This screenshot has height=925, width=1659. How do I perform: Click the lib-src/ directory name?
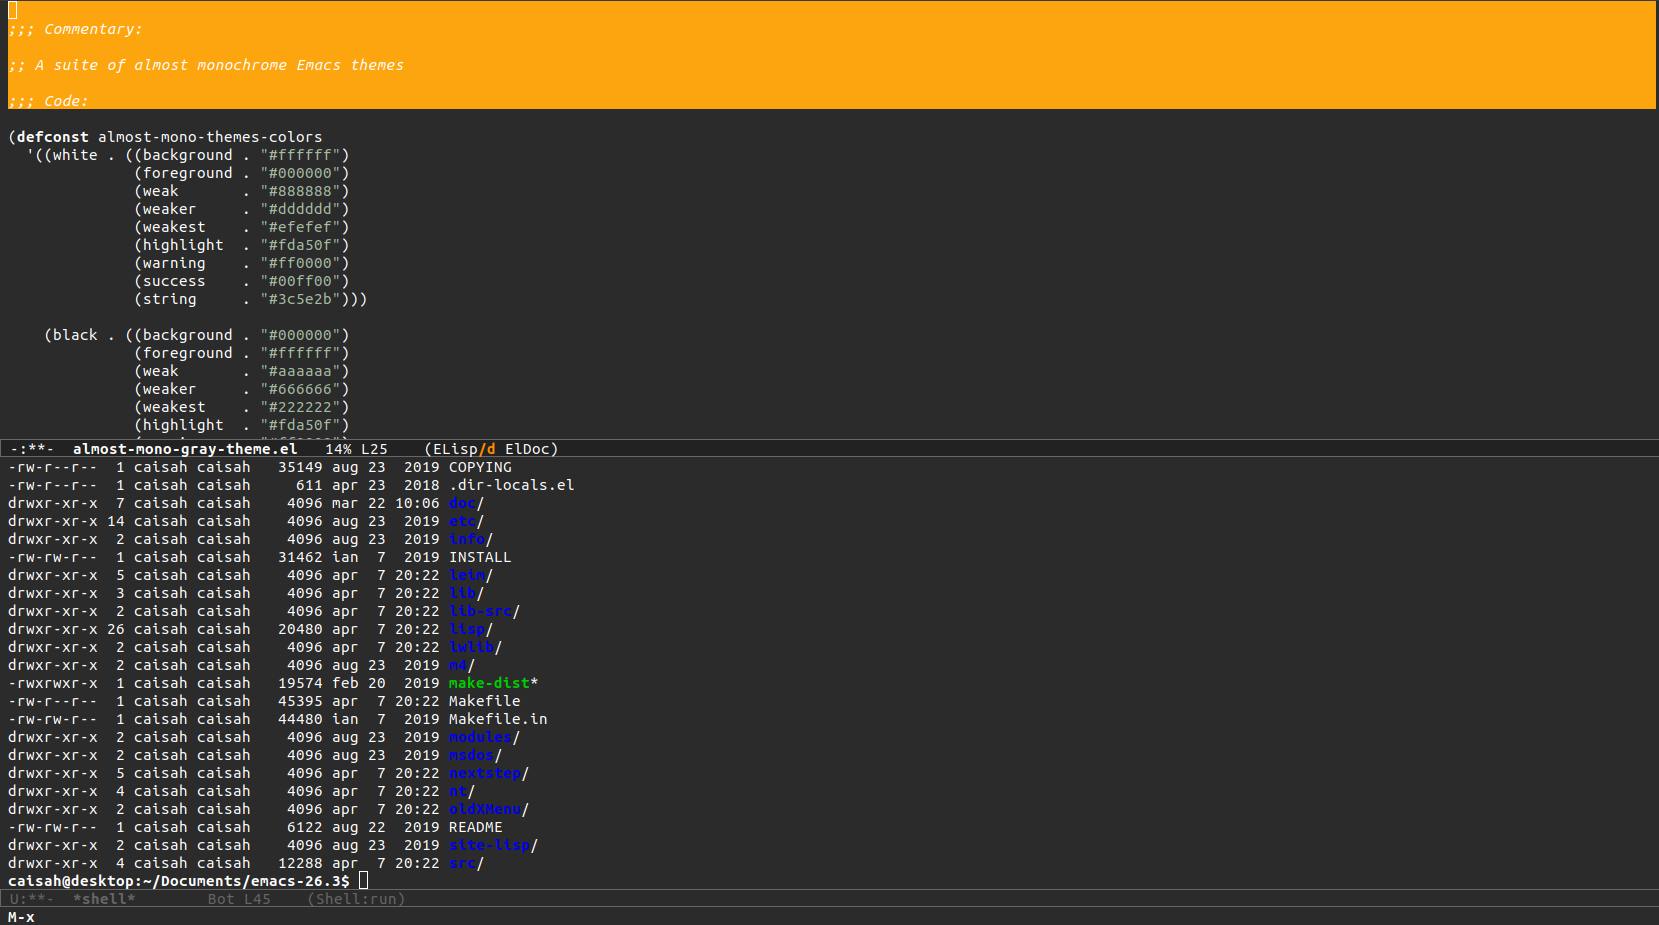click(484, 611)
